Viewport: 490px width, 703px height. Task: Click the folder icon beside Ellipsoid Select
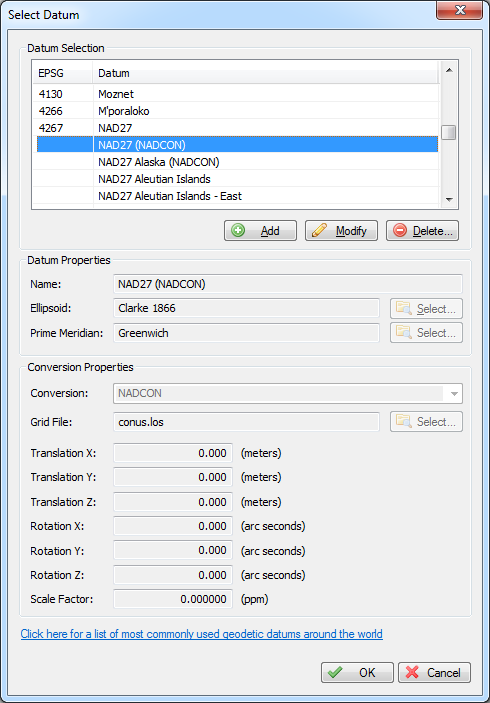tap(404, 308)
